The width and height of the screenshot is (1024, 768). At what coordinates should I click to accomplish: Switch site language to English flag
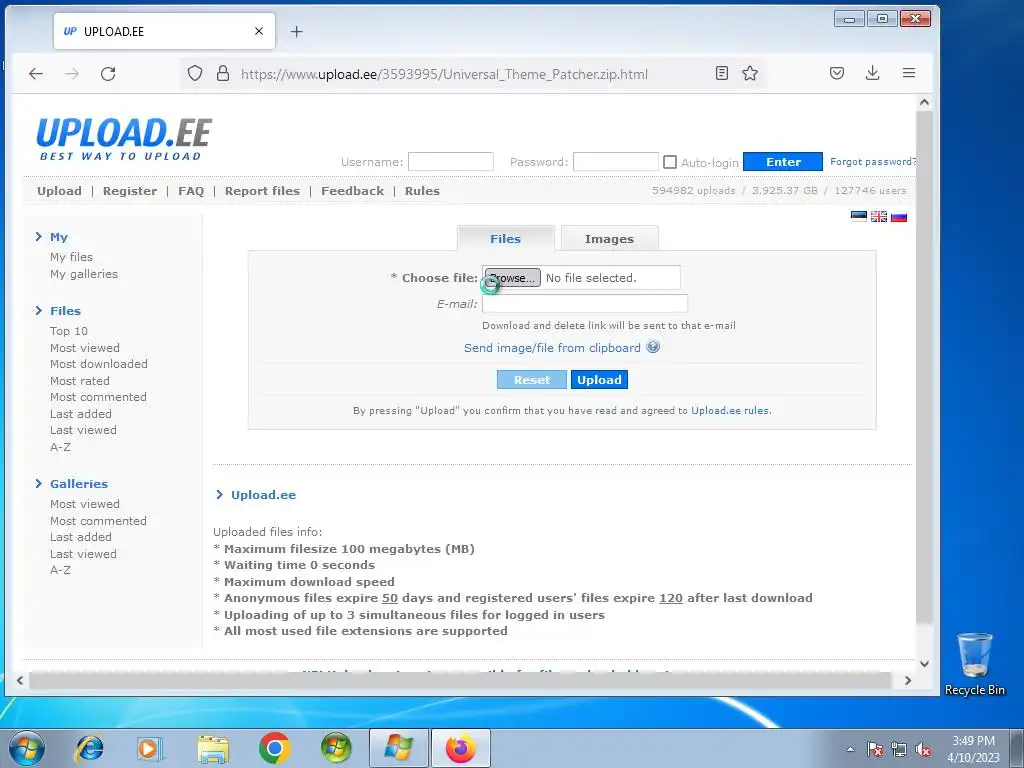879,216
